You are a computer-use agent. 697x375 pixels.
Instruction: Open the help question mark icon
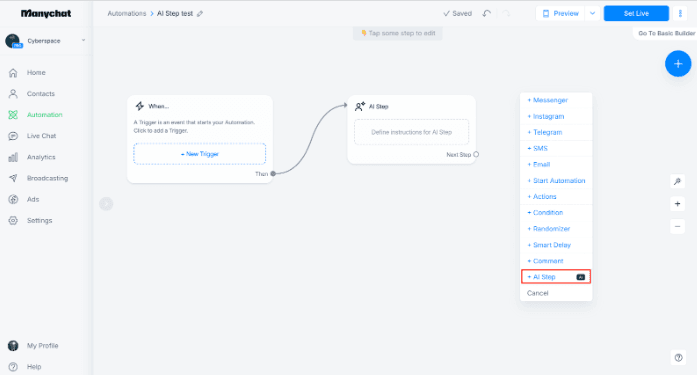pyautogui.click(x=678, y=357)
